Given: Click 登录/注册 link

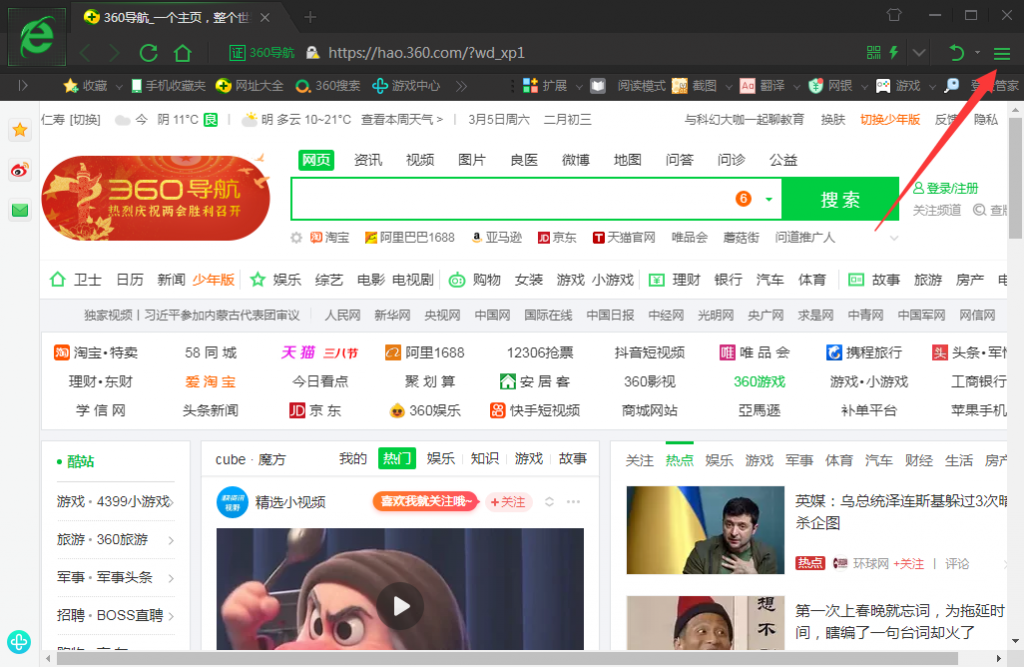Looking at the screenshot, I should click(946, 188).
